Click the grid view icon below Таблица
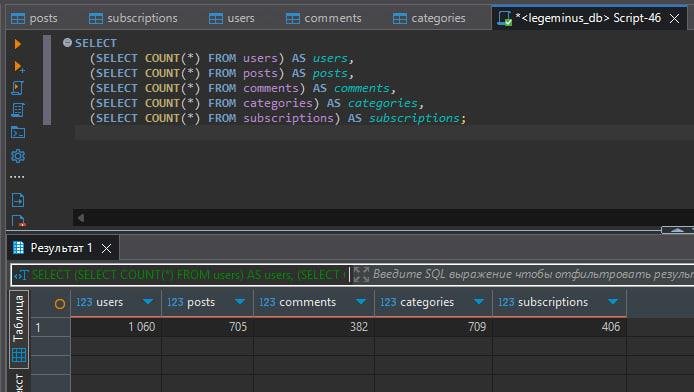This screenshot has height=392, width=694. (19, 355)
